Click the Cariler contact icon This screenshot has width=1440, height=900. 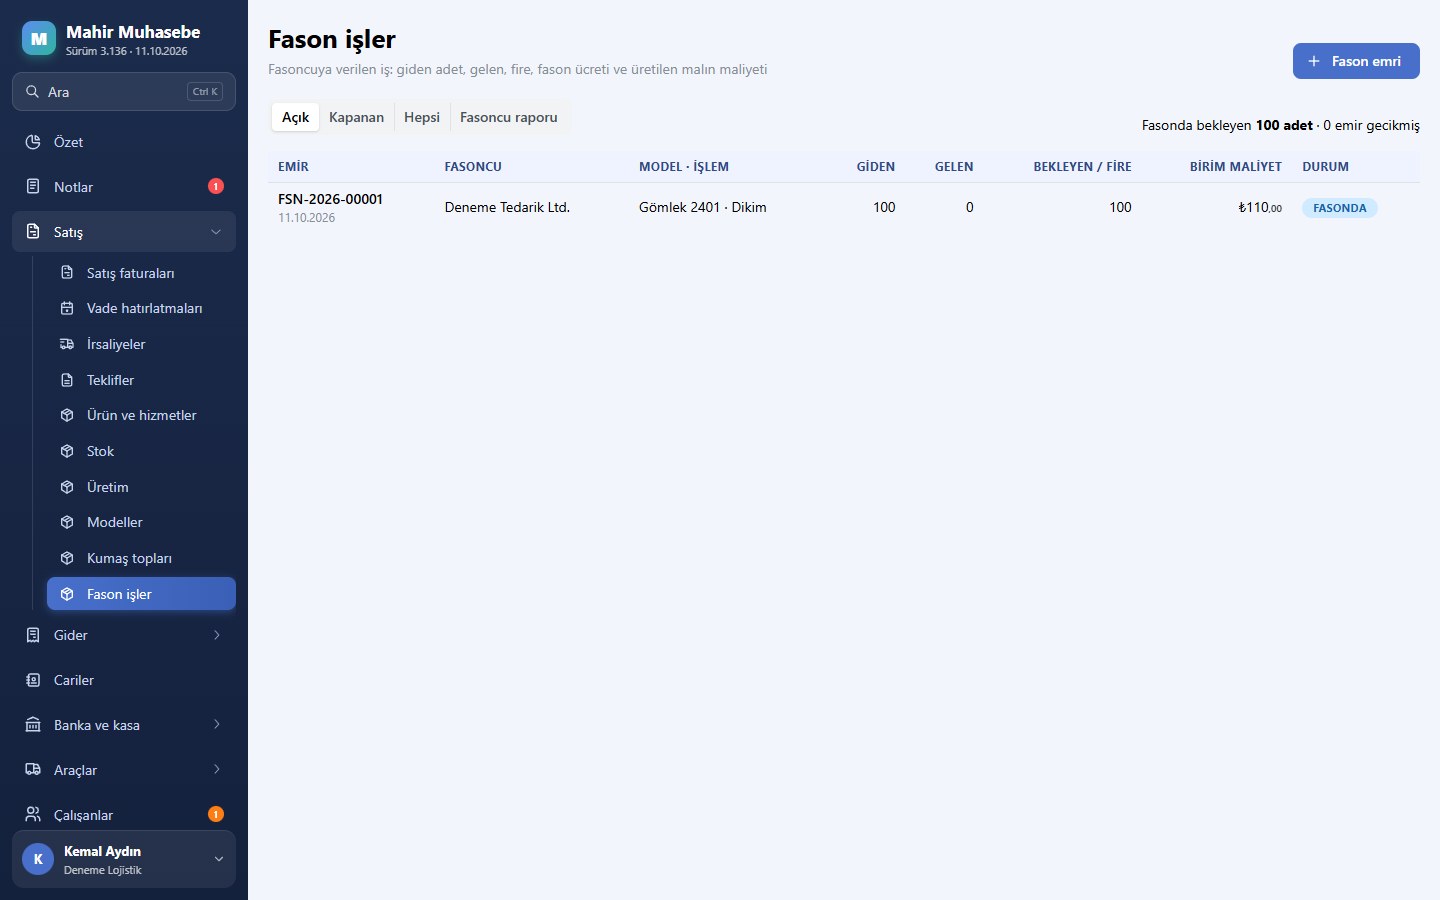[x=33, y=680]
